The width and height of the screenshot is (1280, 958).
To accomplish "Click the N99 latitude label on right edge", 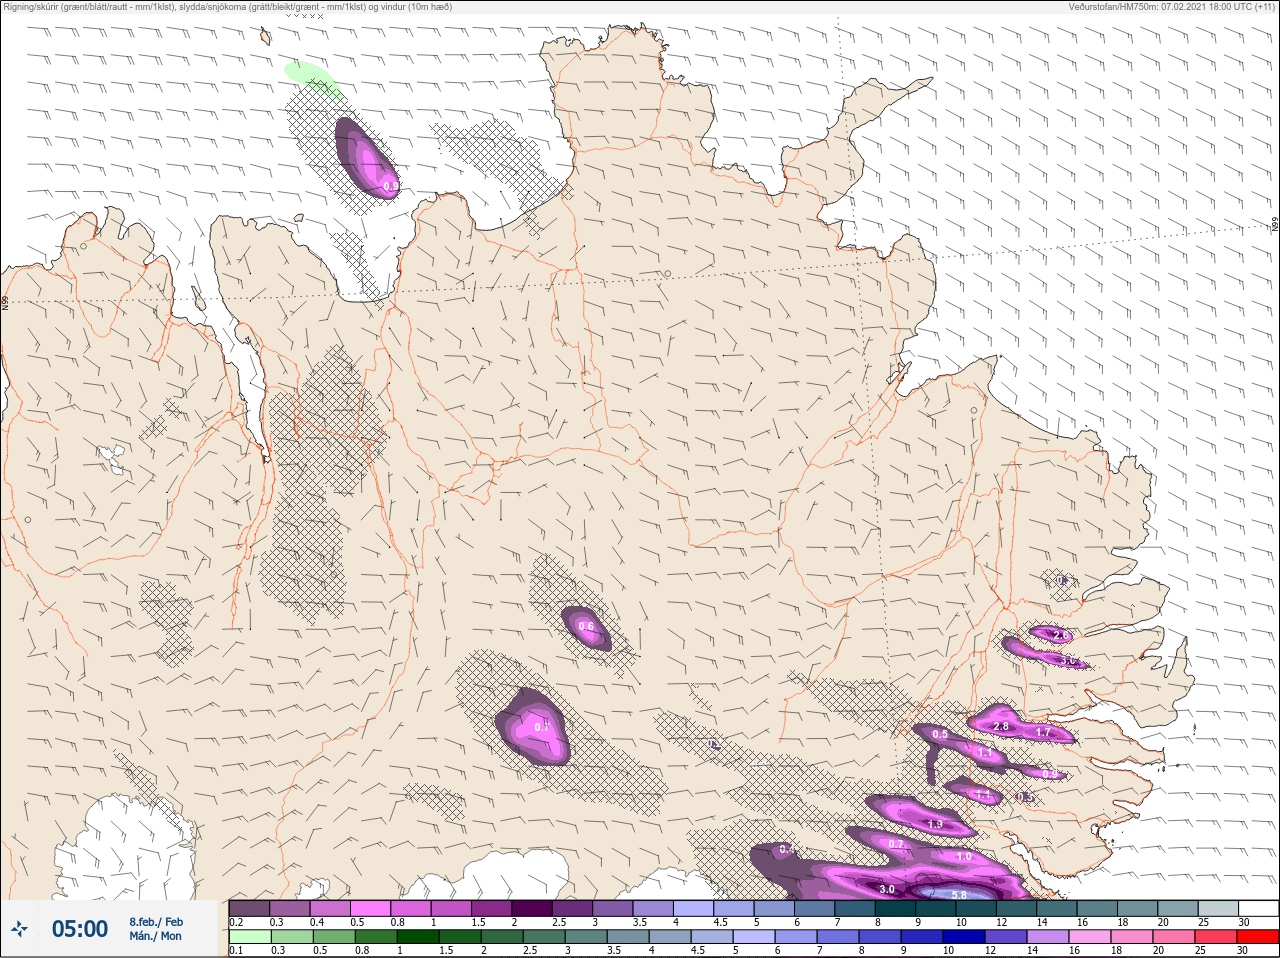I will click(1275, 225).
